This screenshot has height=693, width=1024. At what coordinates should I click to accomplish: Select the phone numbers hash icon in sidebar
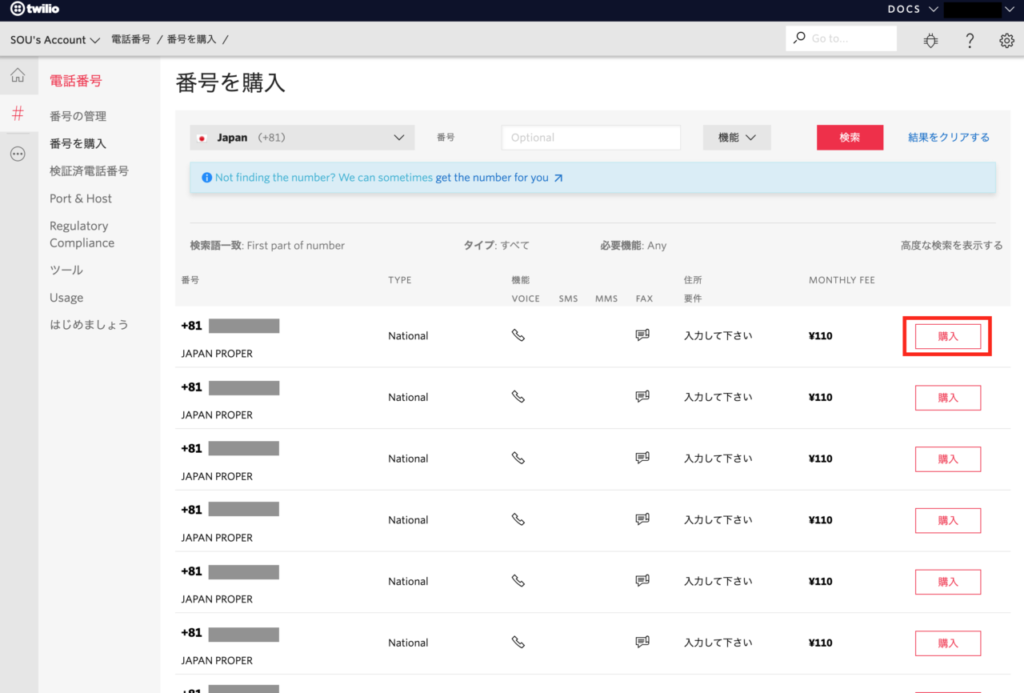[18, 113]
